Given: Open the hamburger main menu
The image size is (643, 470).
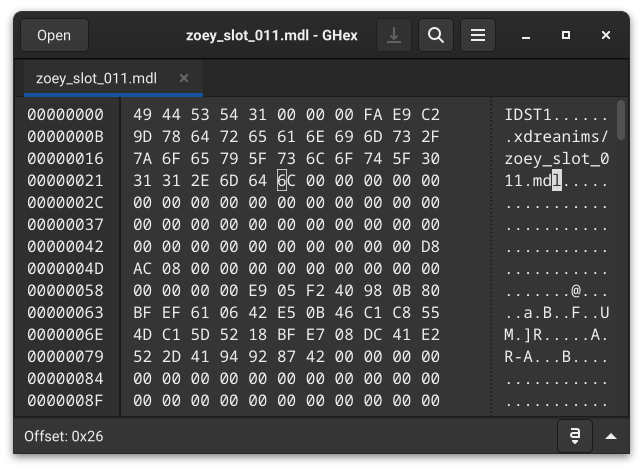Looking at the screenshot, I should click(478, 36).
